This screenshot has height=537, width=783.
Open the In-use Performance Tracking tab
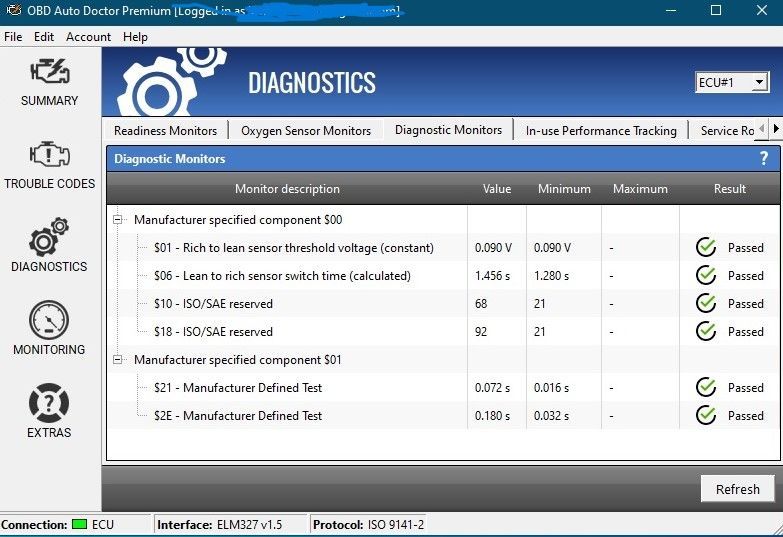[601, 130]
